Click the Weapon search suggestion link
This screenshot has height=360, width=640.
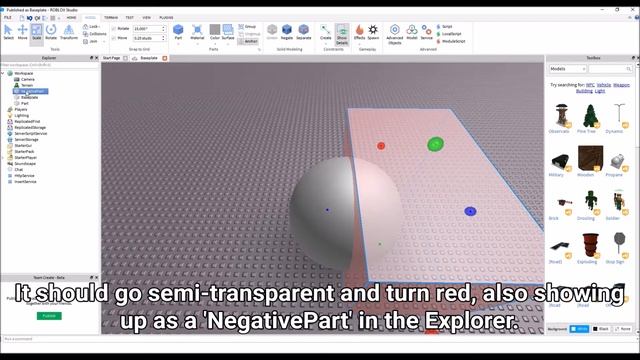(621, 85)
